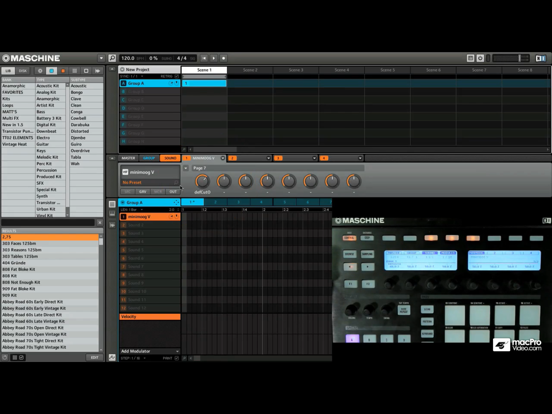The width and height of the screenshot is (552, 414).
Task: Open the LEN 1 Bar dropdown
Action: click(133, 210)
